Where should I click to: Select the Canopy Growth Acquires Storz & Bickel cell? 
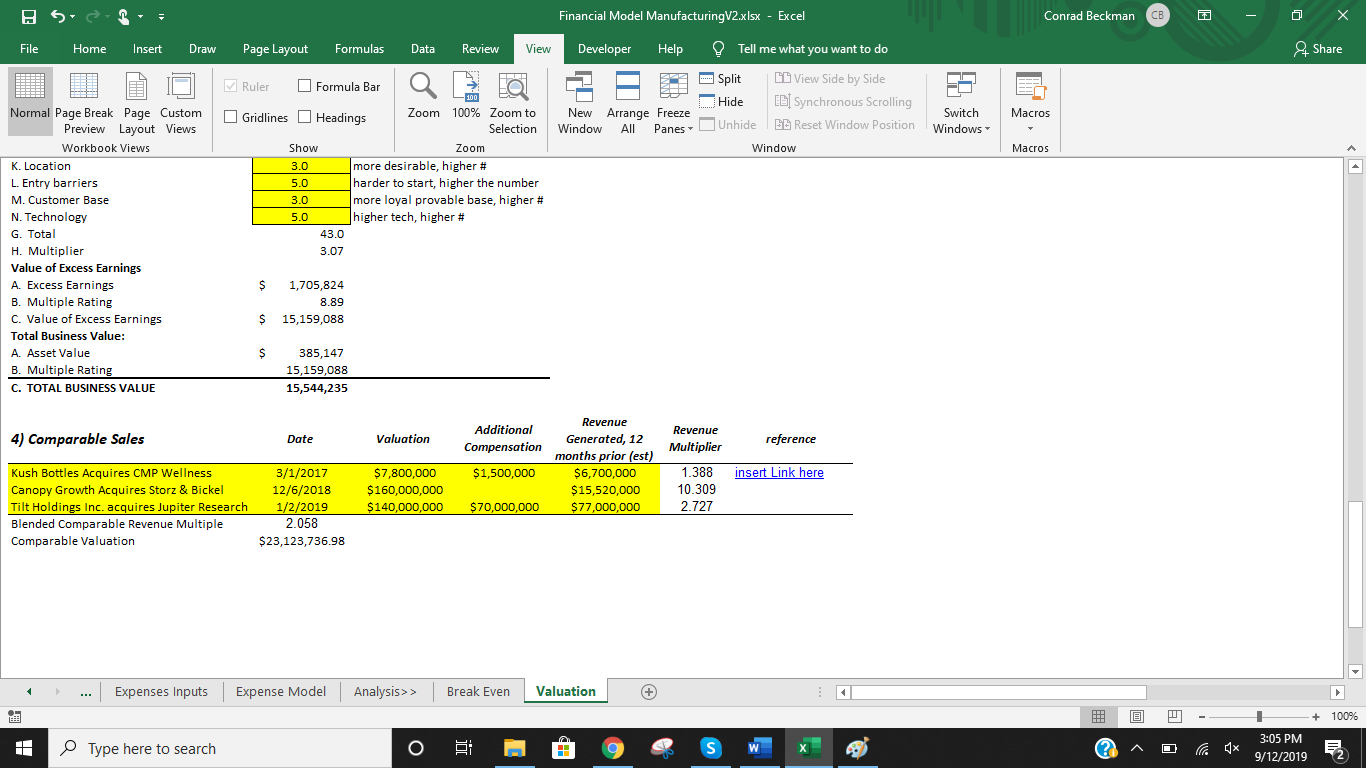click(130, 490)
